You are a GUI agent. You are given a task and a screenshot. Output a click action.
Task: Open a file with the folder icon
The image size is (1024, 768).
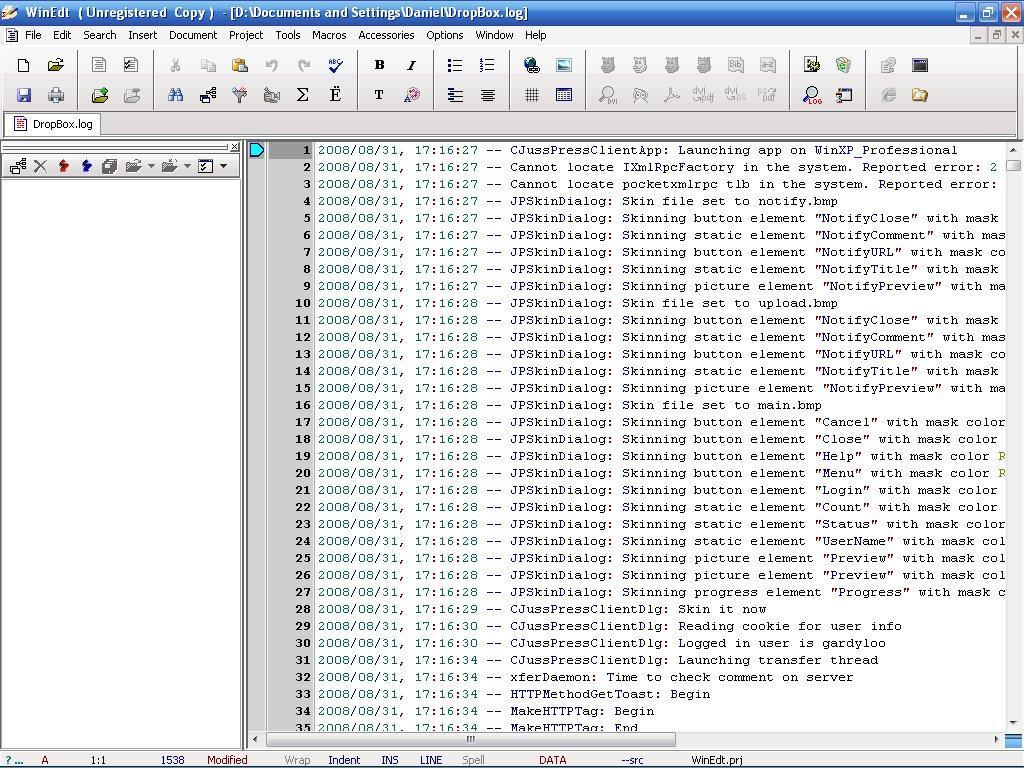coord(56,65)
